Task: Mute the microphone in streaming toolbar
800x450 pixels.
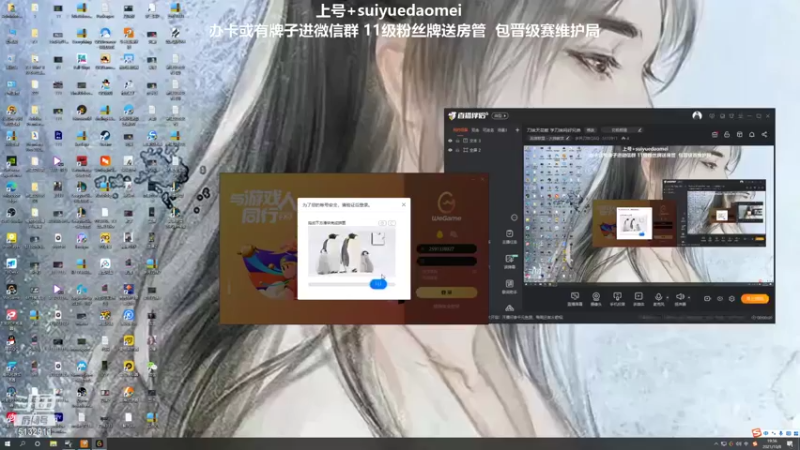Action: point(658,298)
